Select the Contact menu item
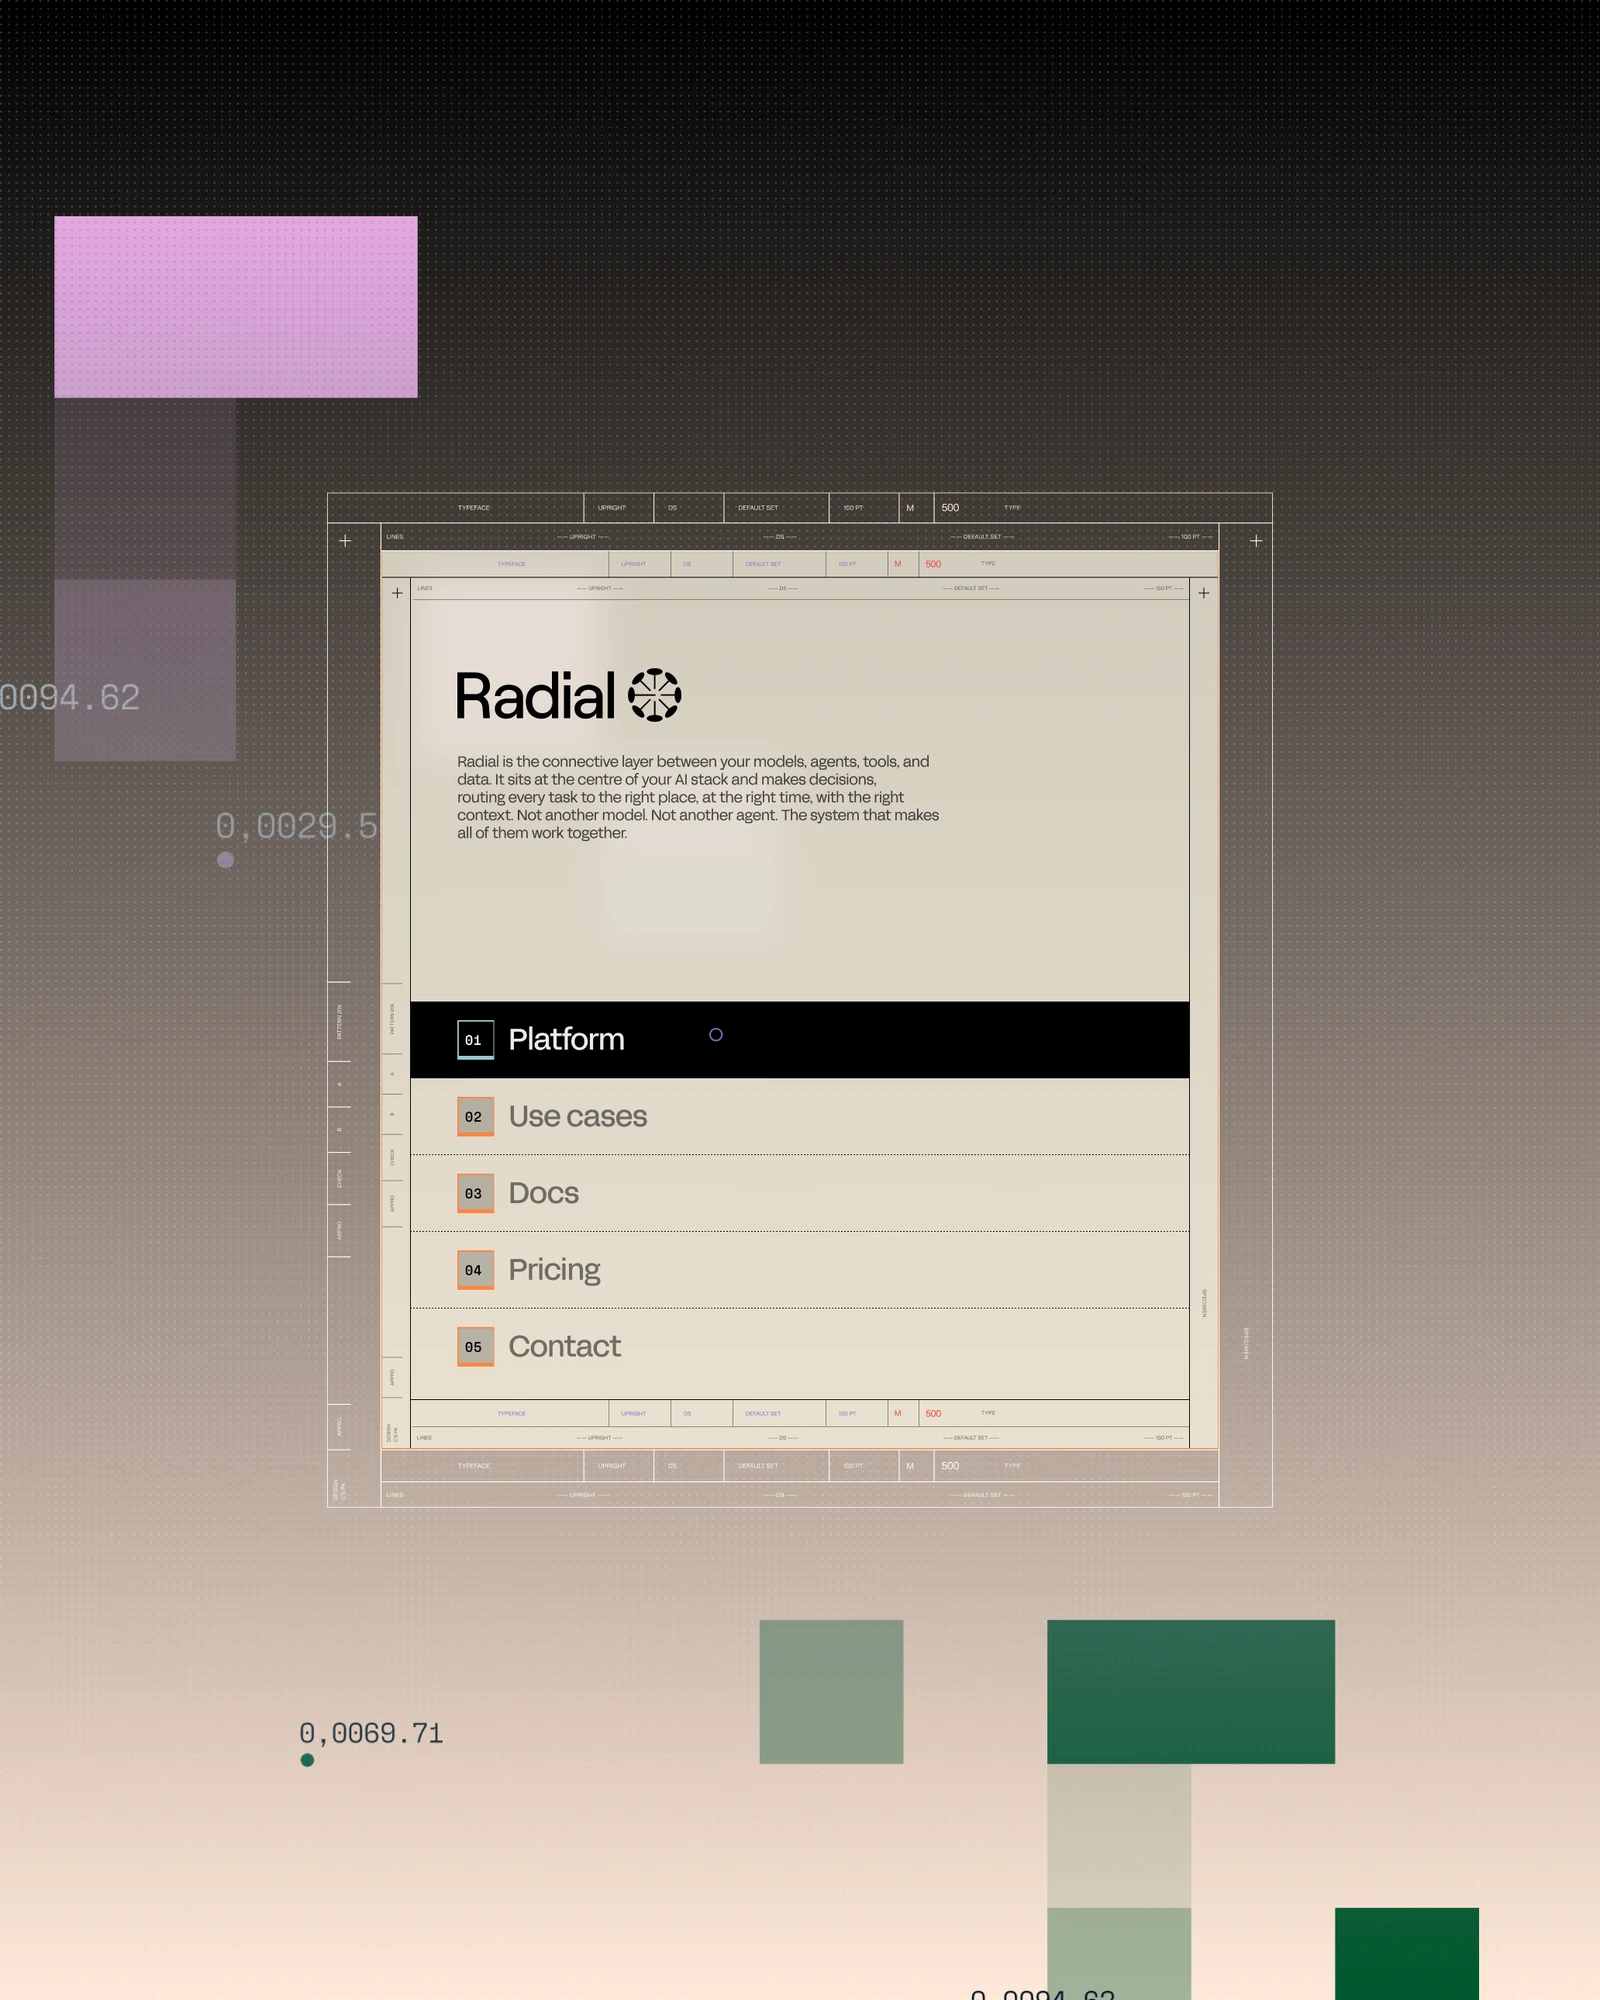The image size is (1600, 2000). (799, 1347)
